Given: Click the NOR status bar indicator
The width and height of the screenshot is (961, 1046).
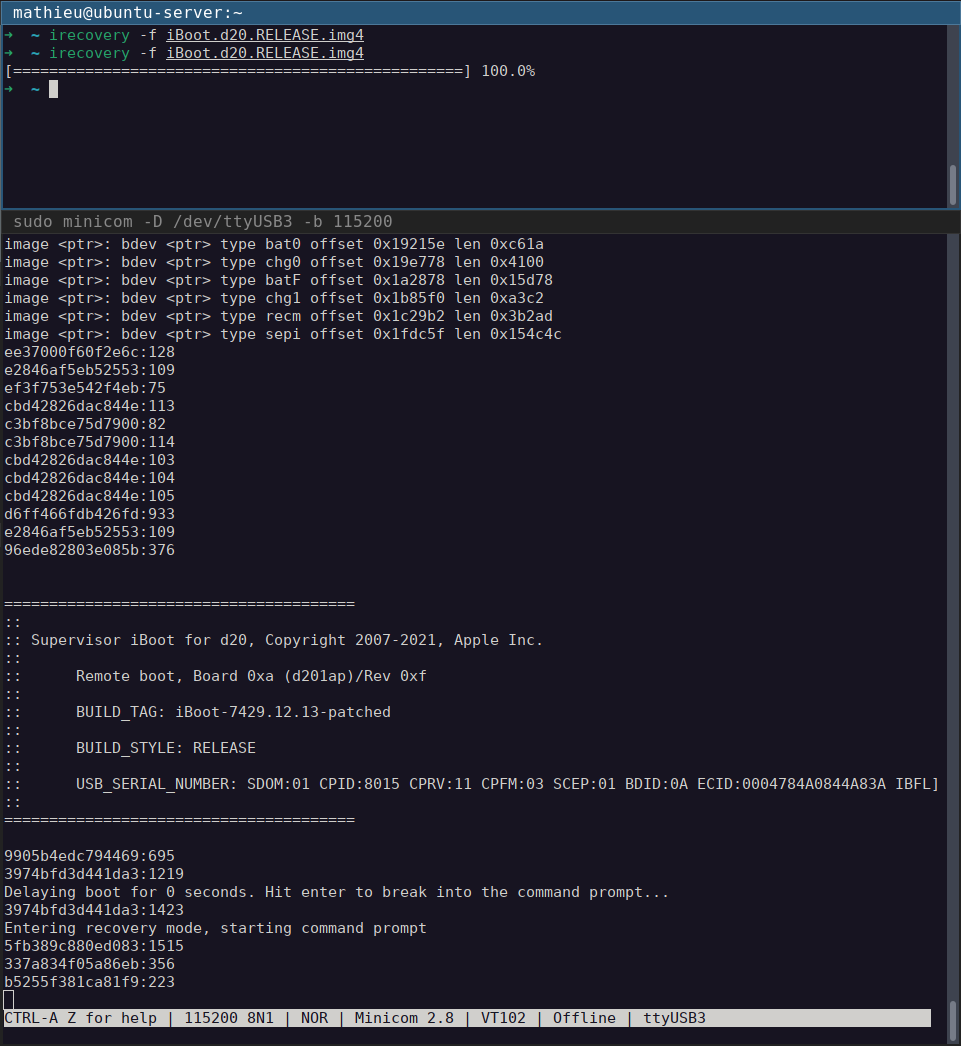Looking at the screenshot, I should click(314, 1018).
